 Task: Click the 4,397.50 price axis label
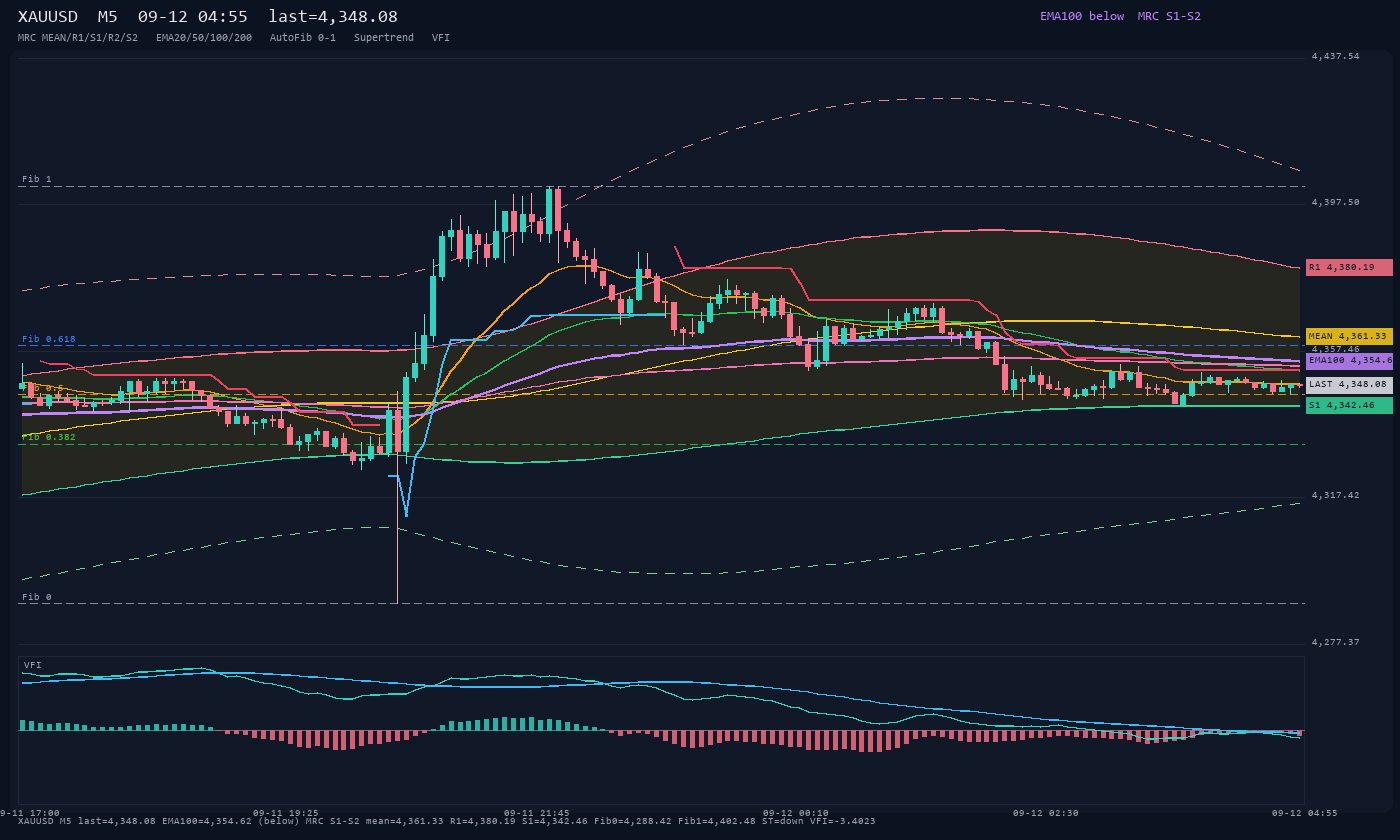click(x=1336, y=202)
